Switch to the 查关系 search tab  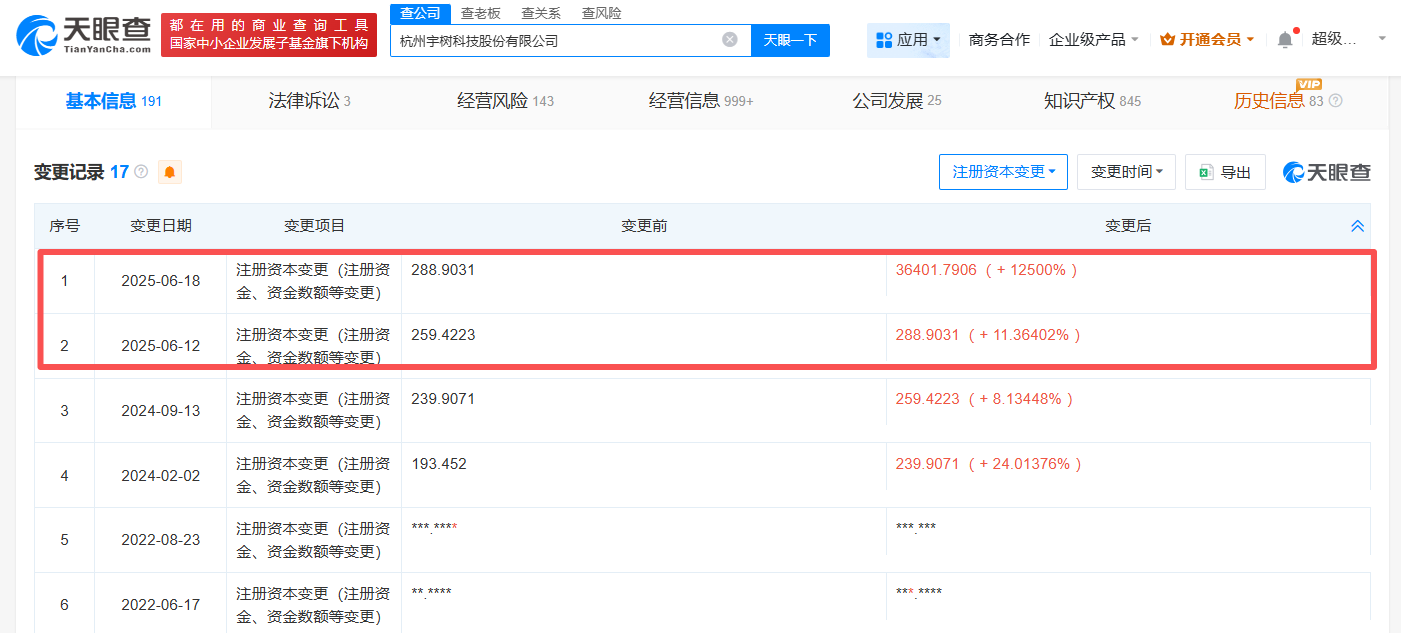coord(541,13)
